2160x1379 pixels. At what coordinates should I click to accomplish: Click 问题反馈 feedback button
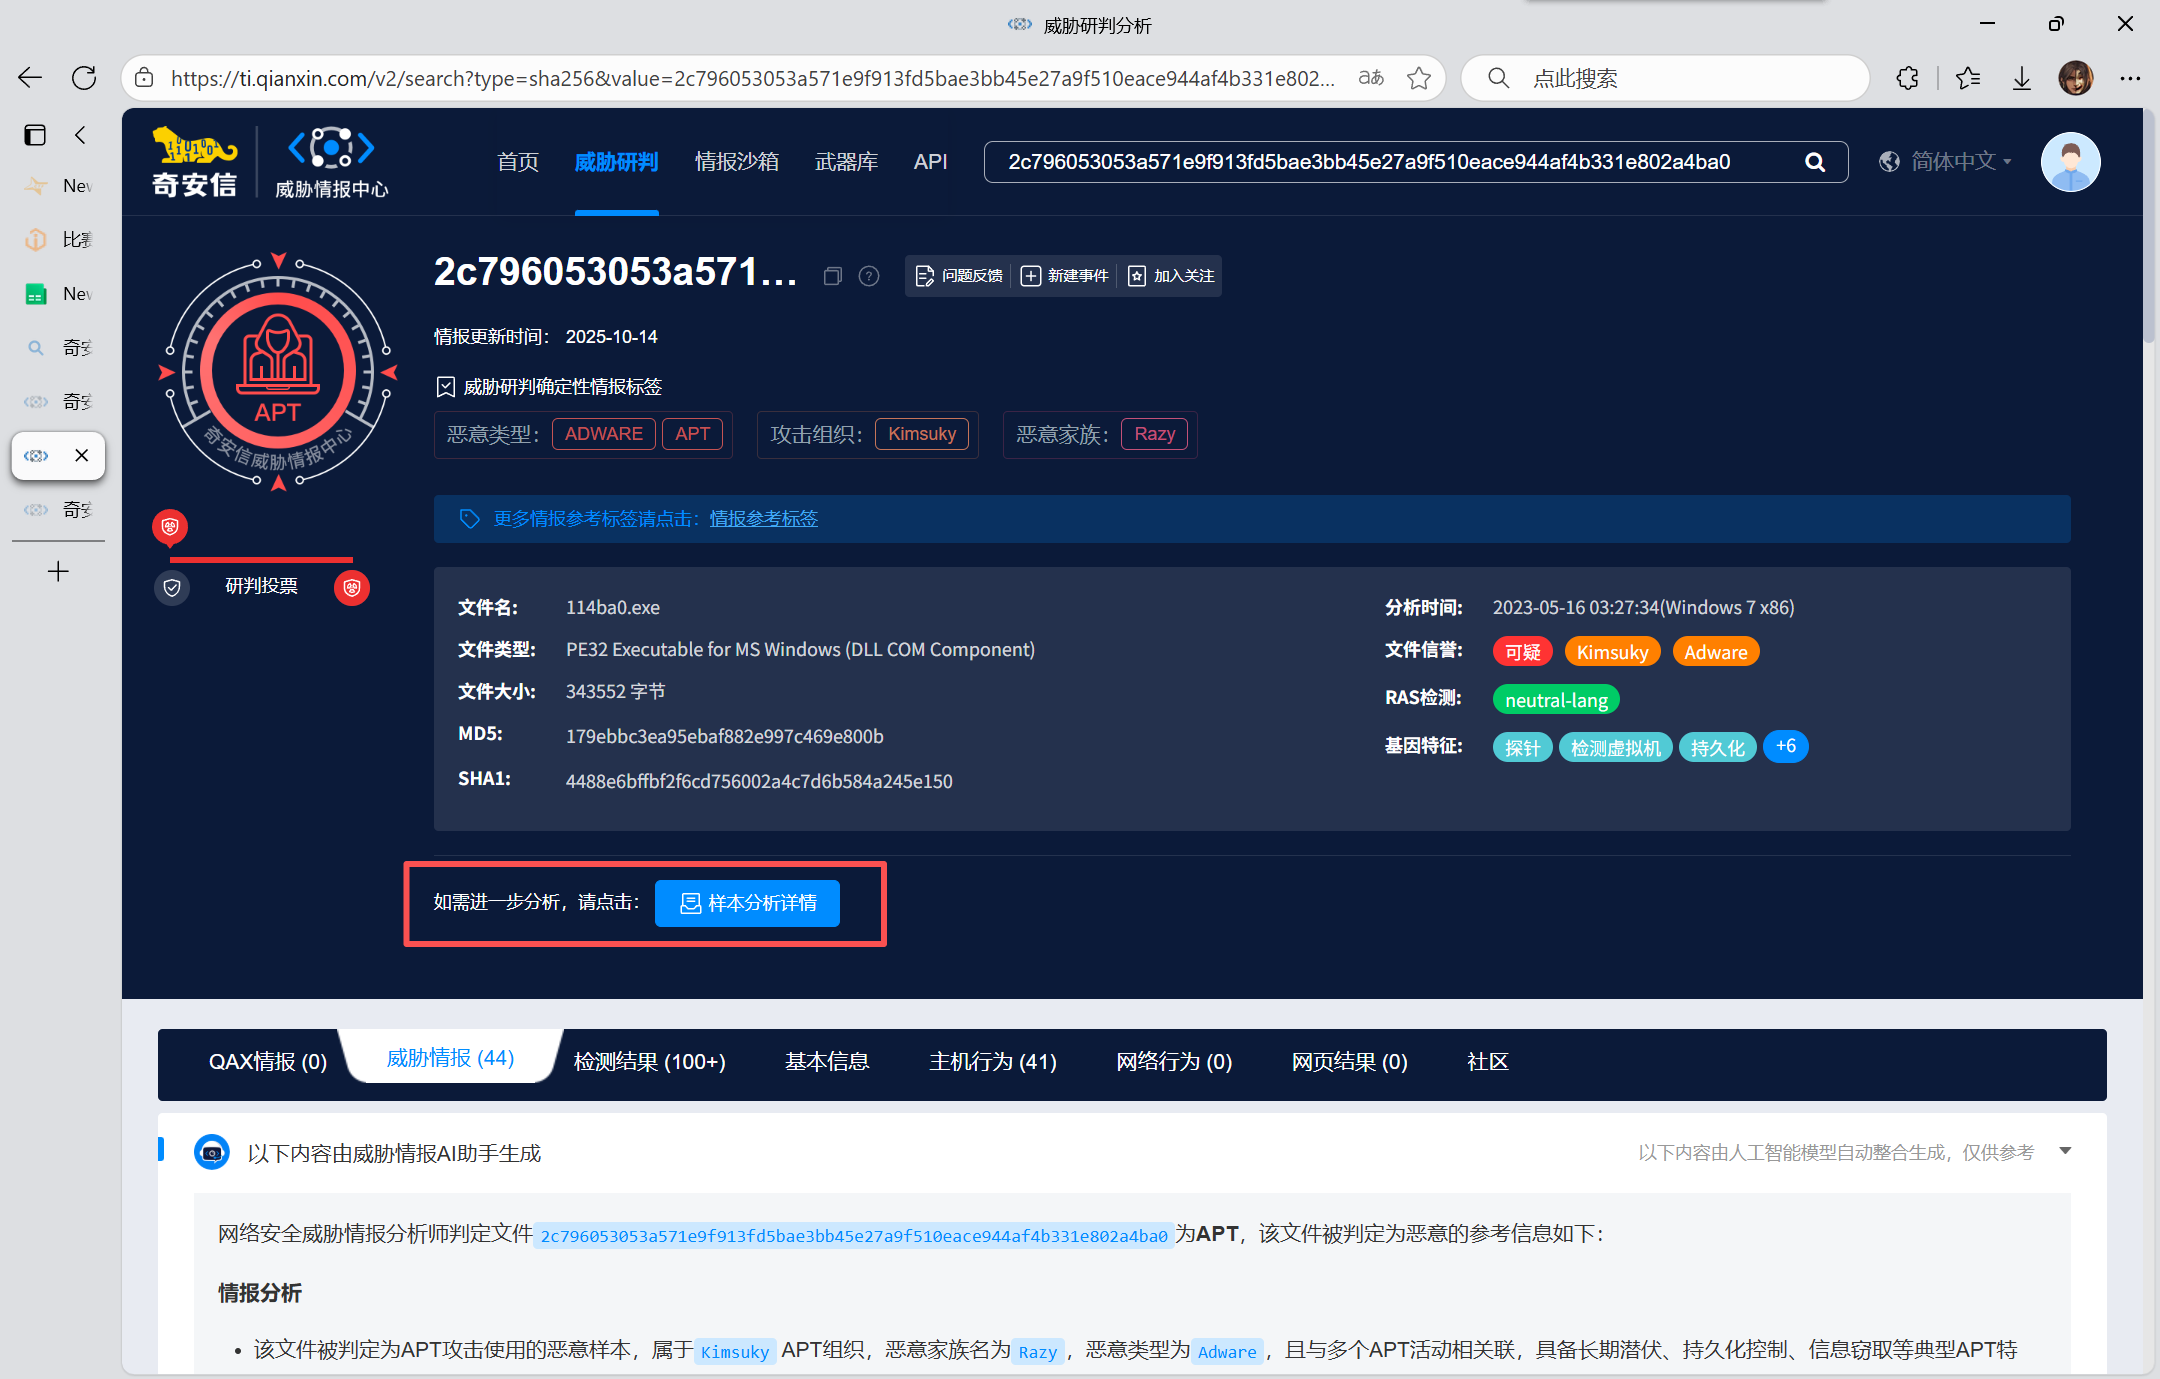click(x=959, y=276)
